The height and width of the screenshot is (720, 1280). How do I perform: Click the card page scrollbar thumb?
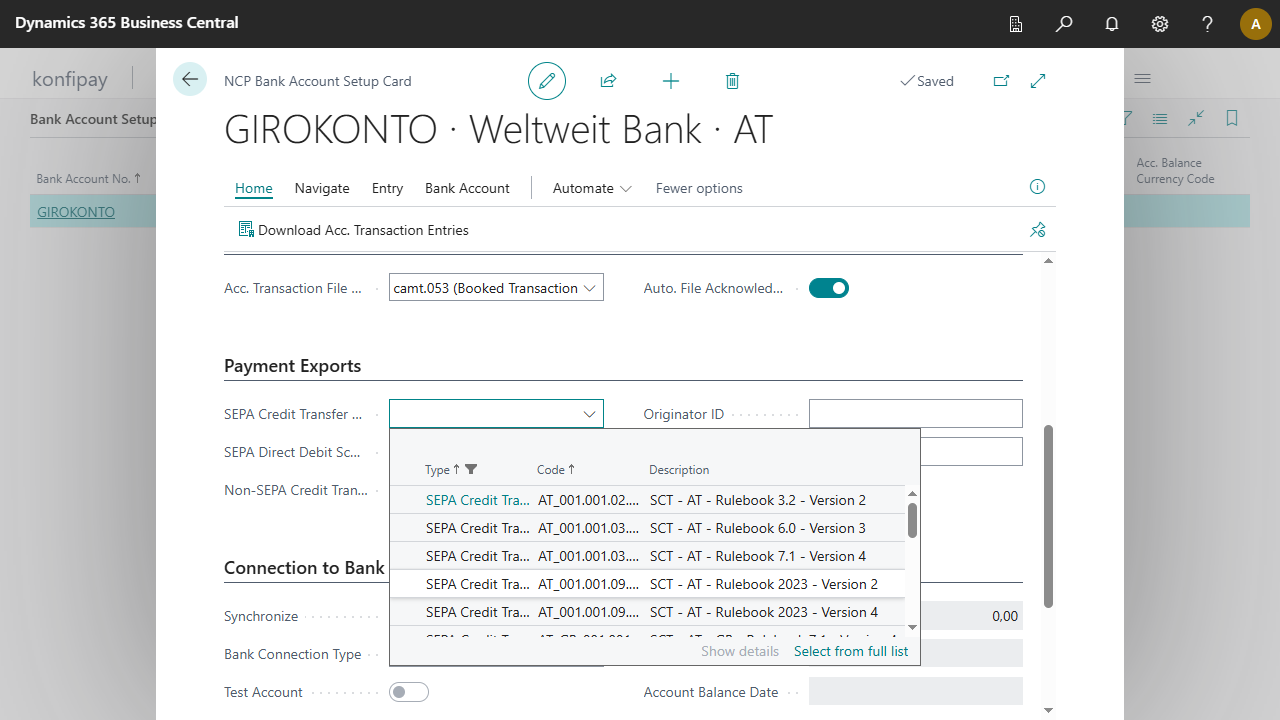click(x=1048, y=516)
